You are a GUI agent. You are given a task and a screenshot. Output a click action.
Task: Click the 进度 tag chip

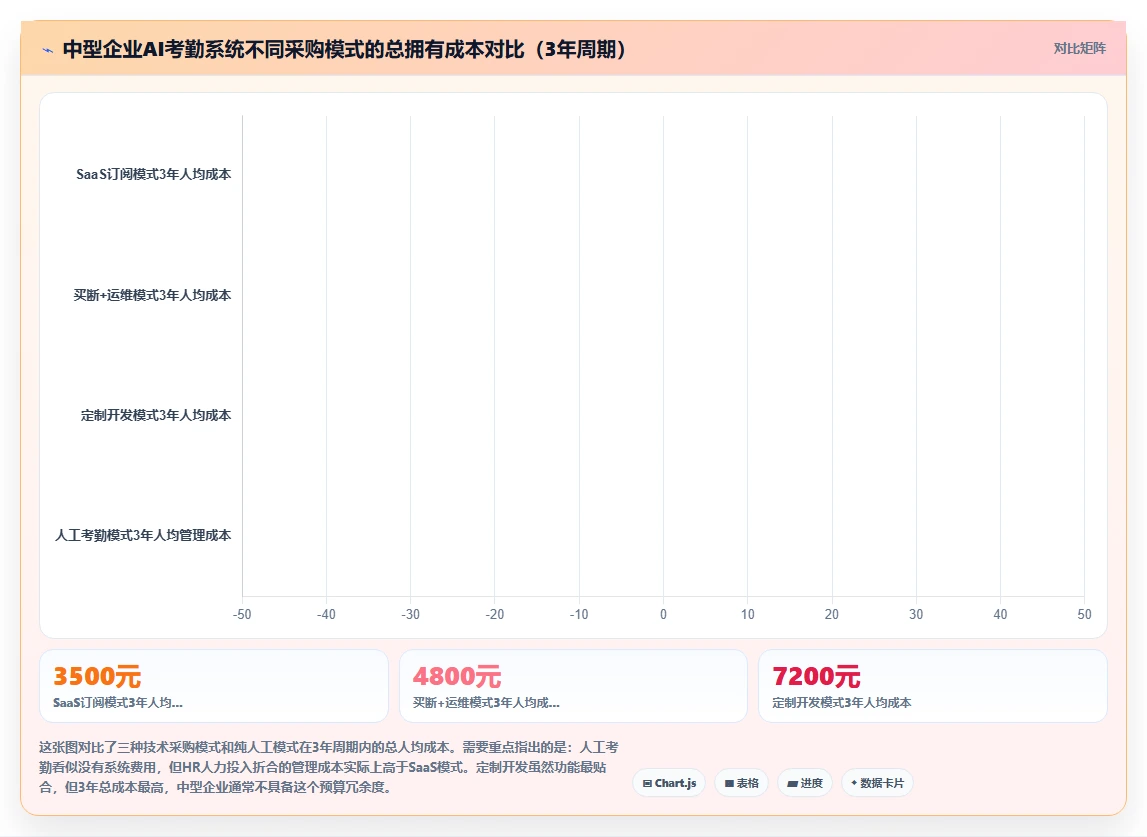pos(805,783)
